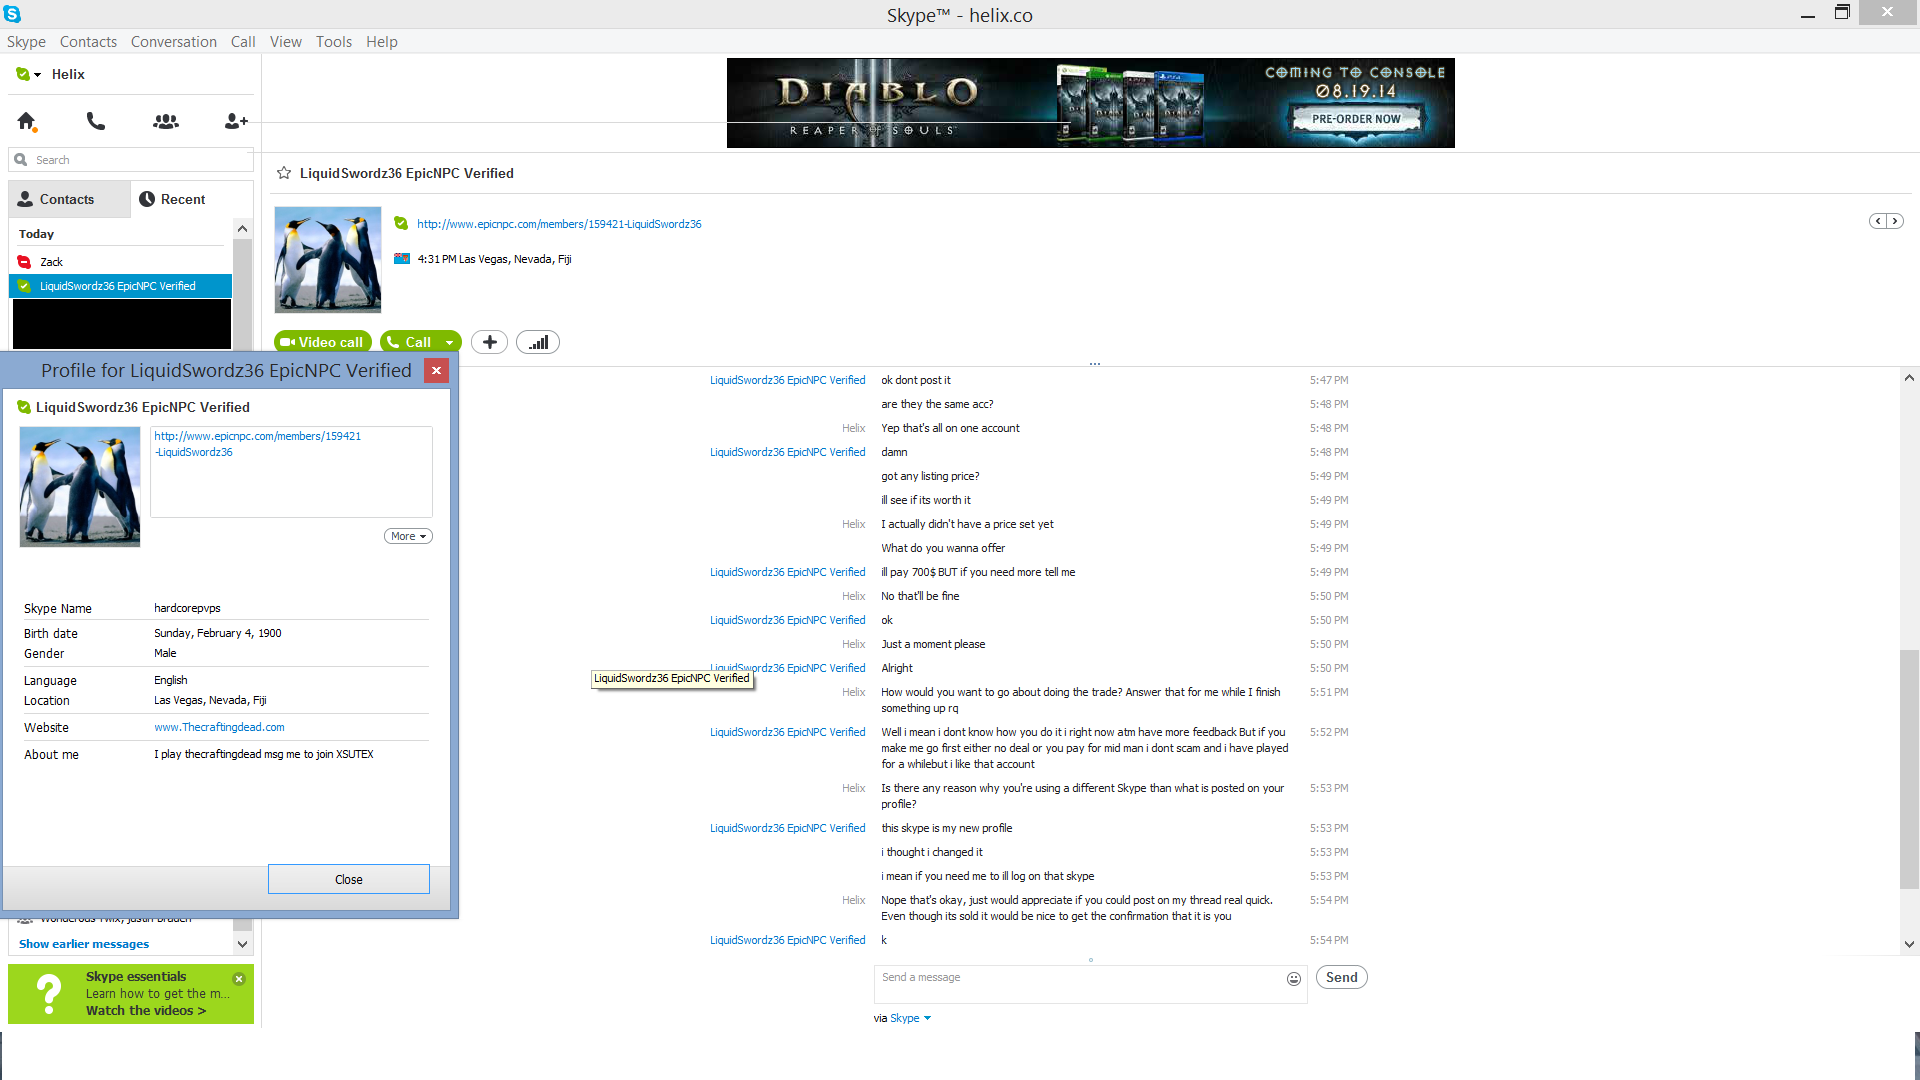
Task: Open the Call menu
Action: [x=243, y=41]
